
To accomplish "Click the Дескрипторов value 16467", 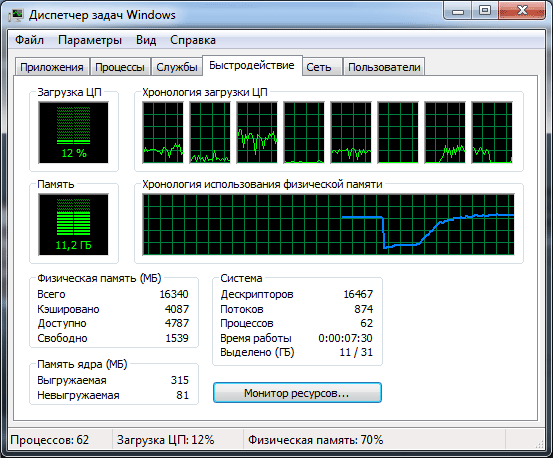I will (358, 294).
